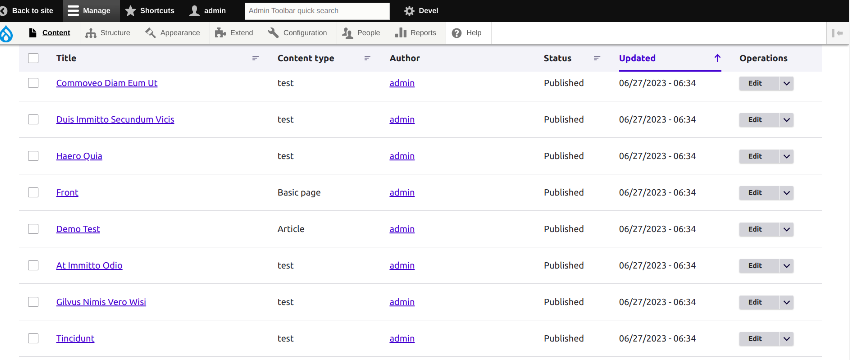Sort by Title using its sort icon

(x=256, y=58)
